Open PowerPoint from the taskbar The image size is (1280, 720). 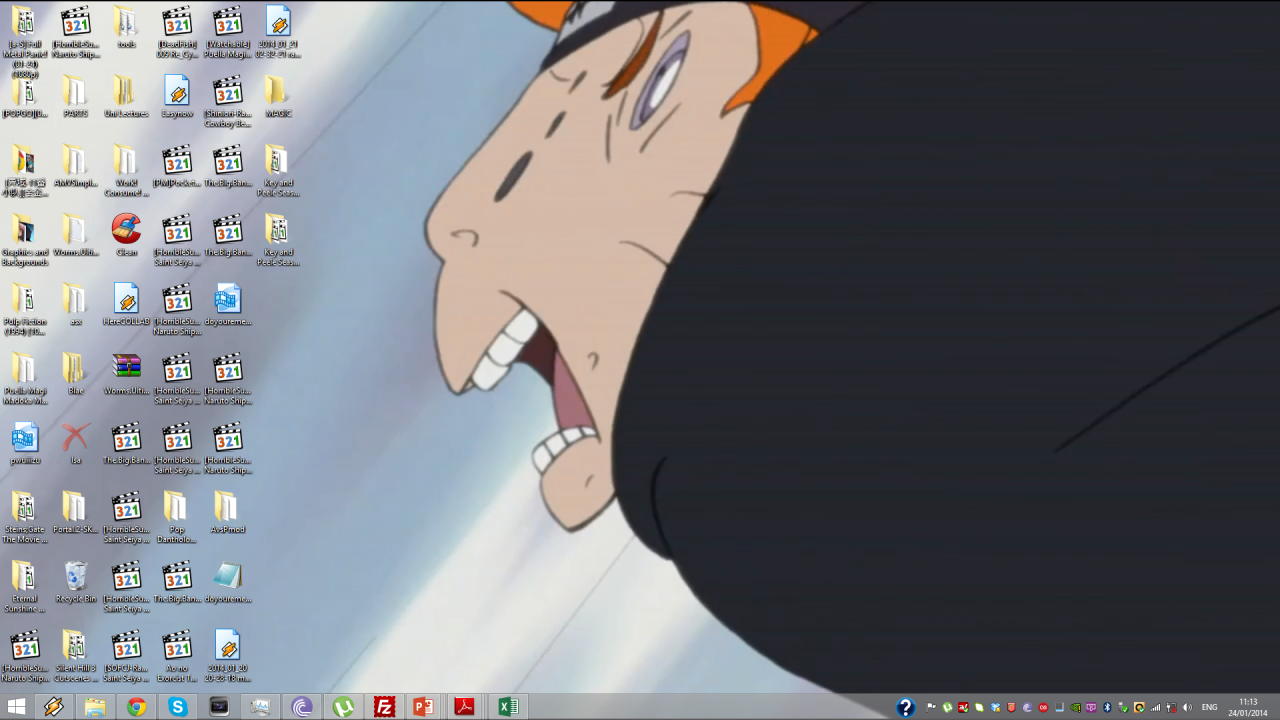point(424,707)
